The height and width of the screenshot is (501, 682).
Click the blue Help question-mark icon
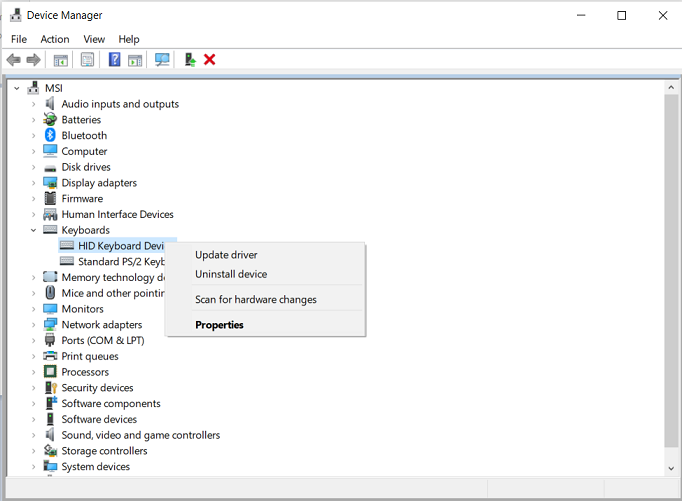114,59
